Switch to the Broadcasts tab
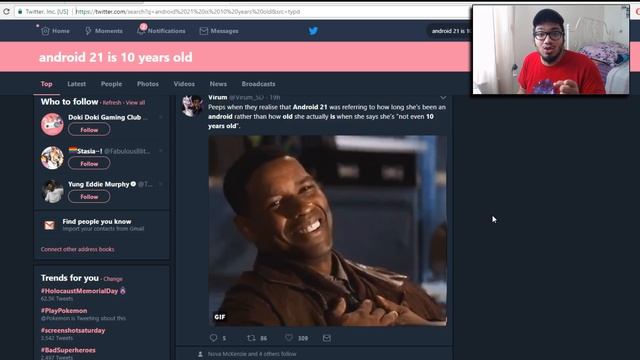 (x=258, y=84)
